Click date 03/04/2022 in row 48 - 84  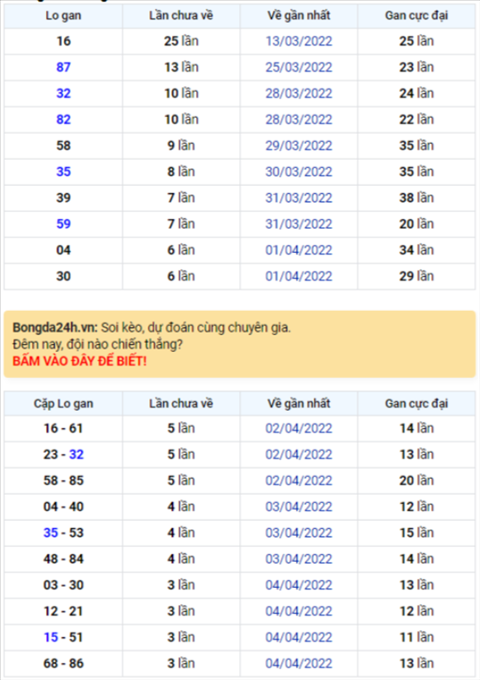tap(299, 559)
